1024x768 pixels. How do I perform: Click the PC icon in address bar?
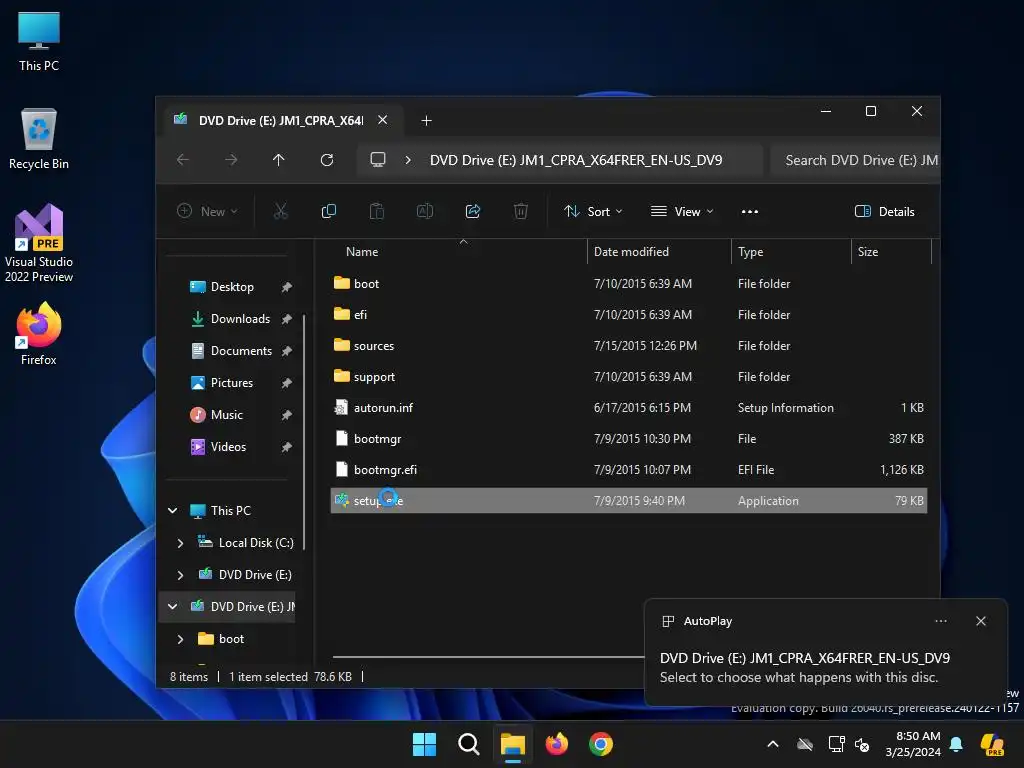tap(378, 160)
